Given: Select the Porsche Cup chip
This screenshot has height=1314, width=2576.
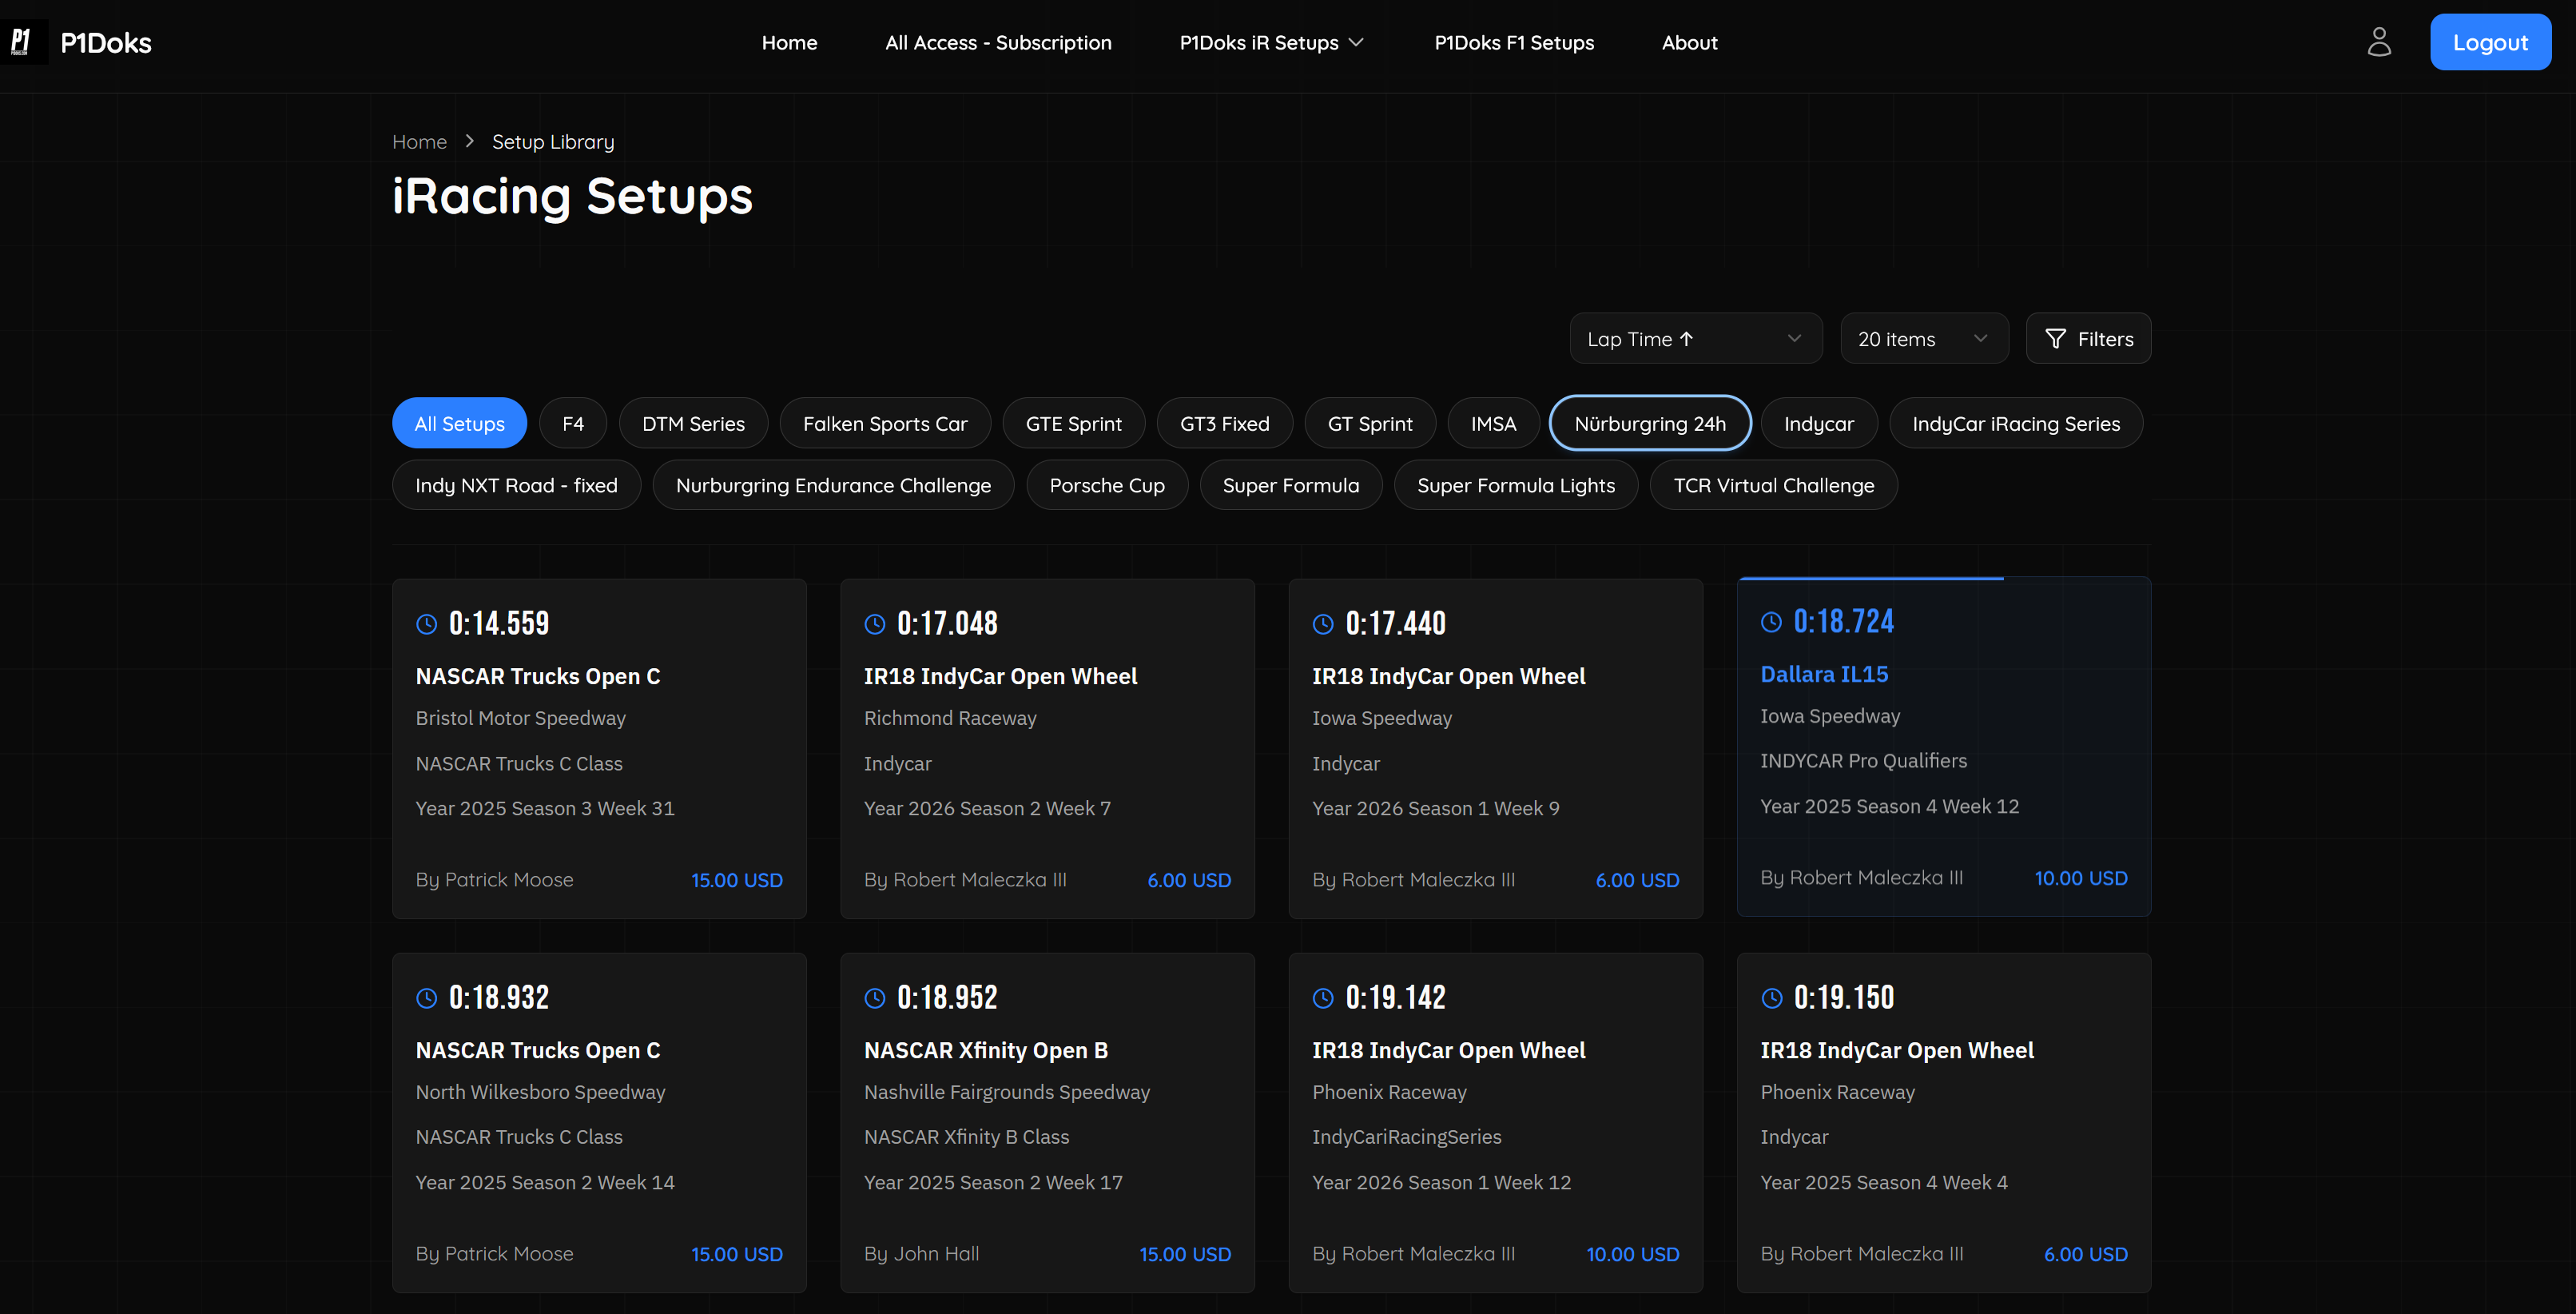Looking at the screenshot, I should [x=1107, y=485].
